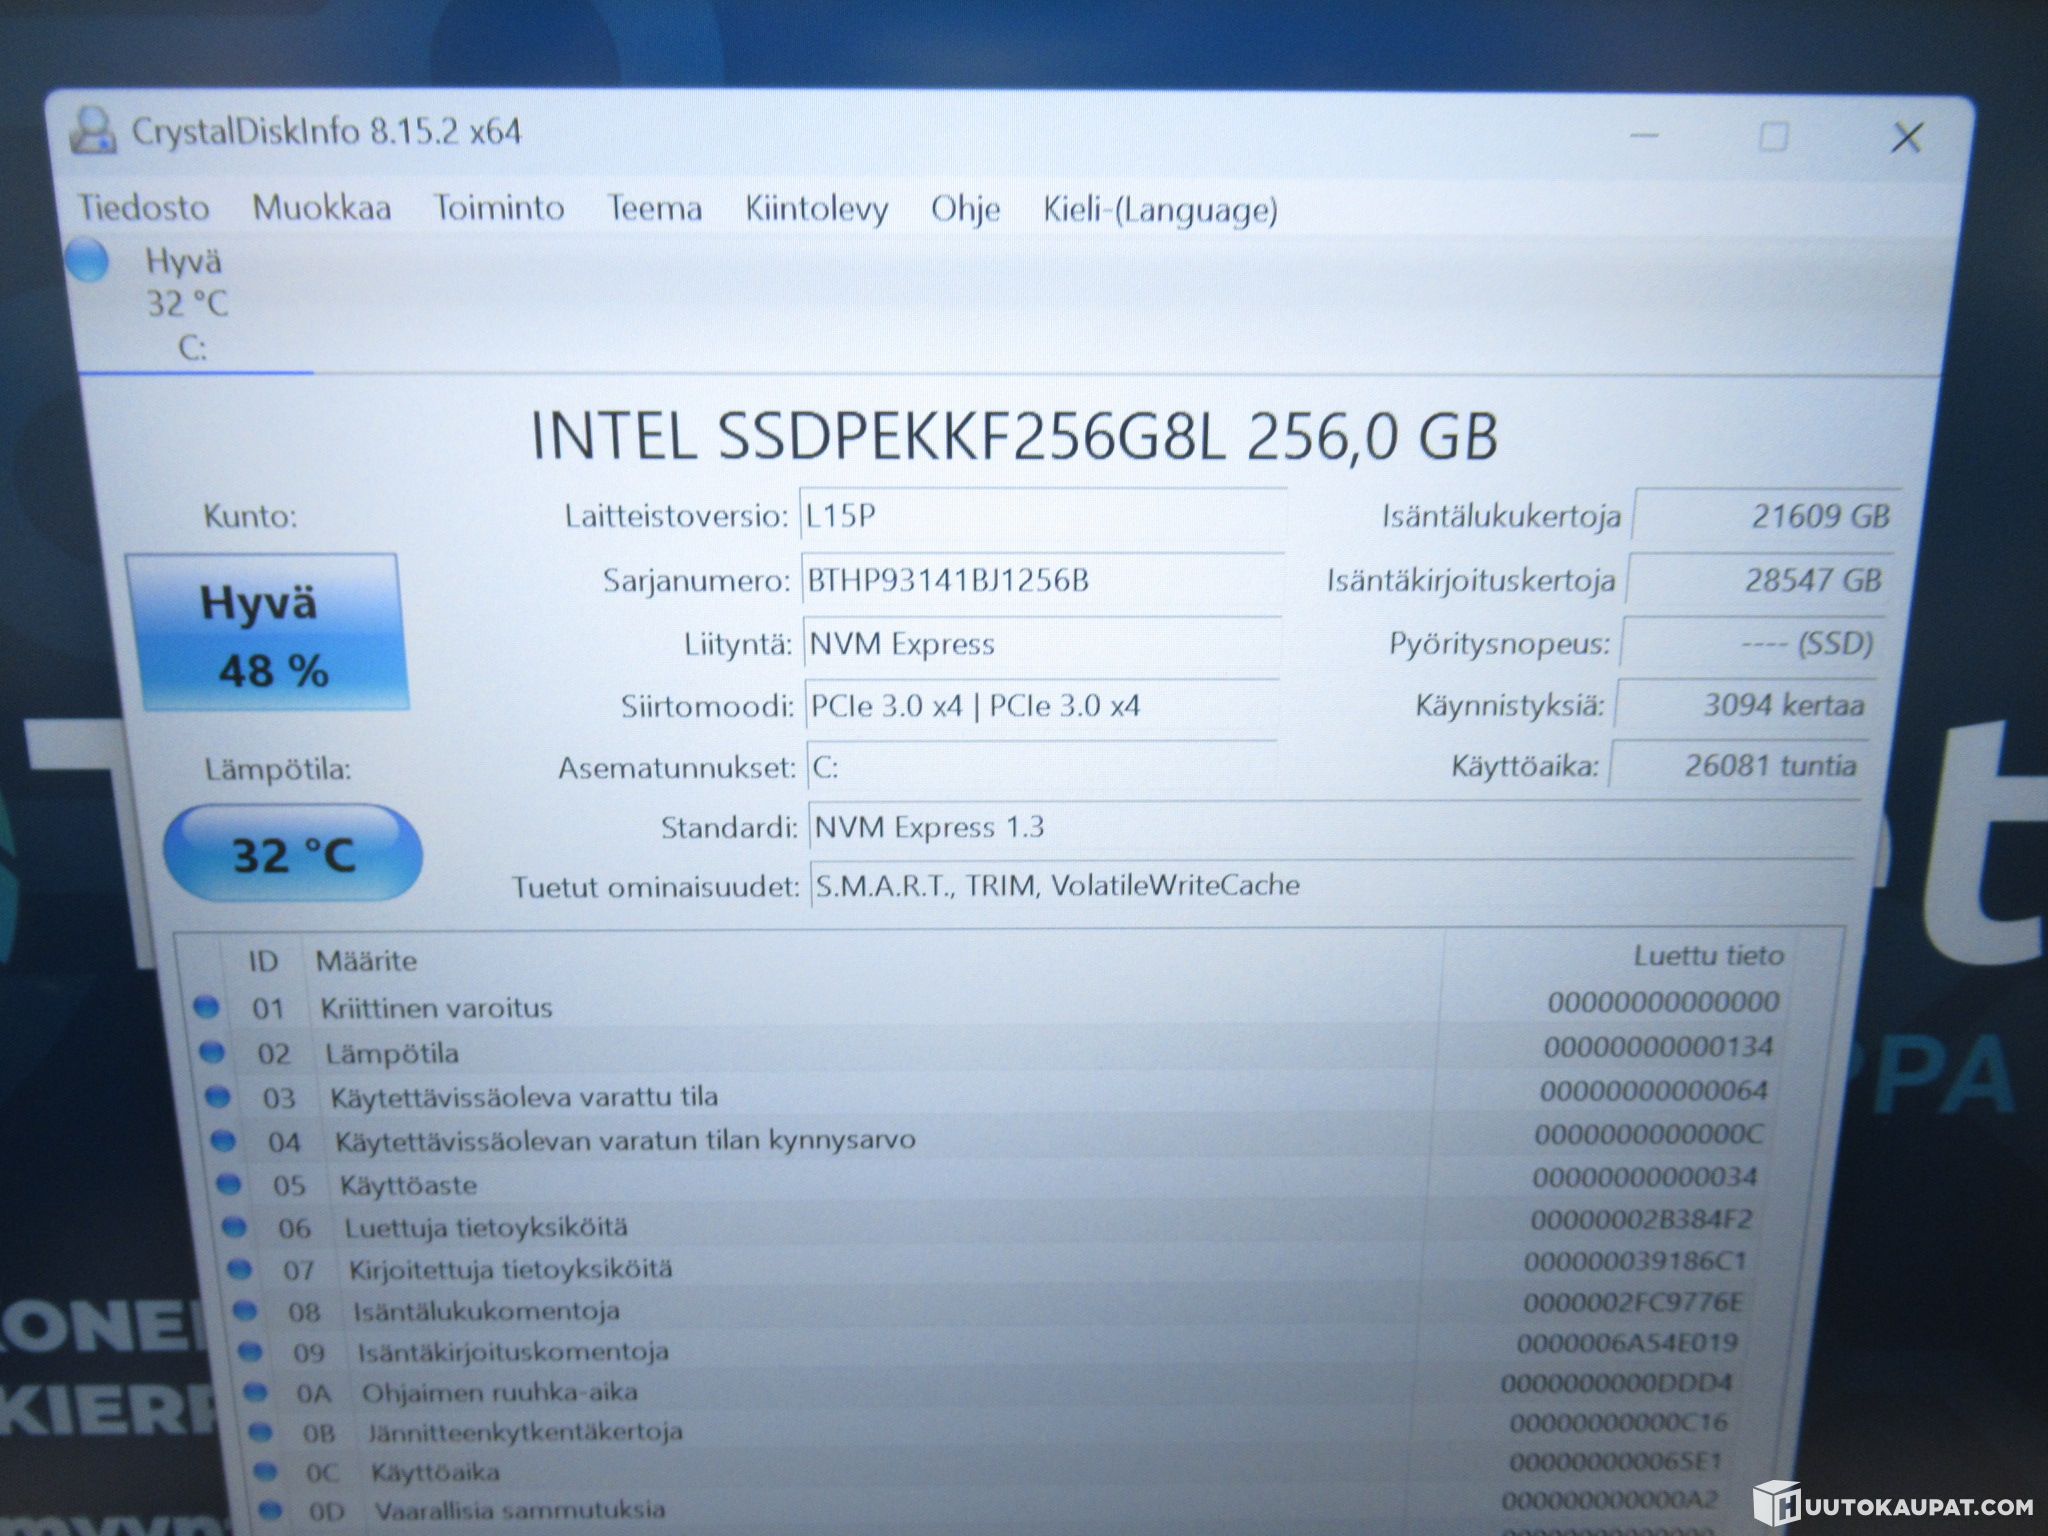Maximize the CrystalDiskInfo window
This screenshot has height=1536, width=2048.
(1773, 136)
